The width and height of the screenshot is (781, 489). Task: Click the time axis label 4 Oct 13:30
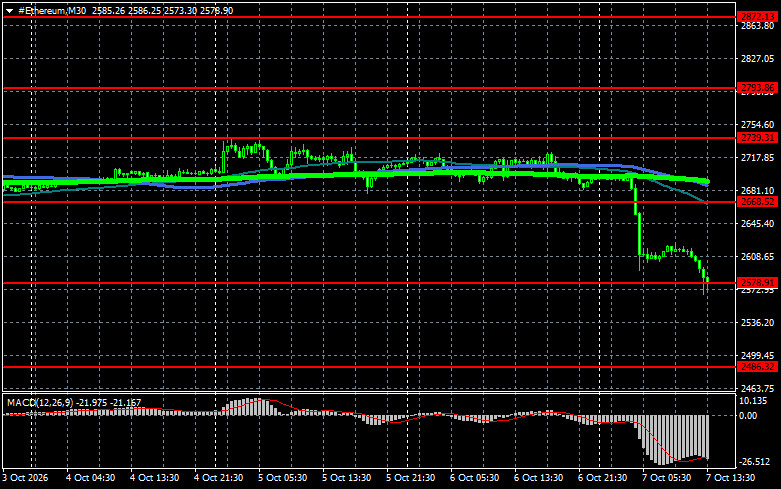[x=154, y=478]
